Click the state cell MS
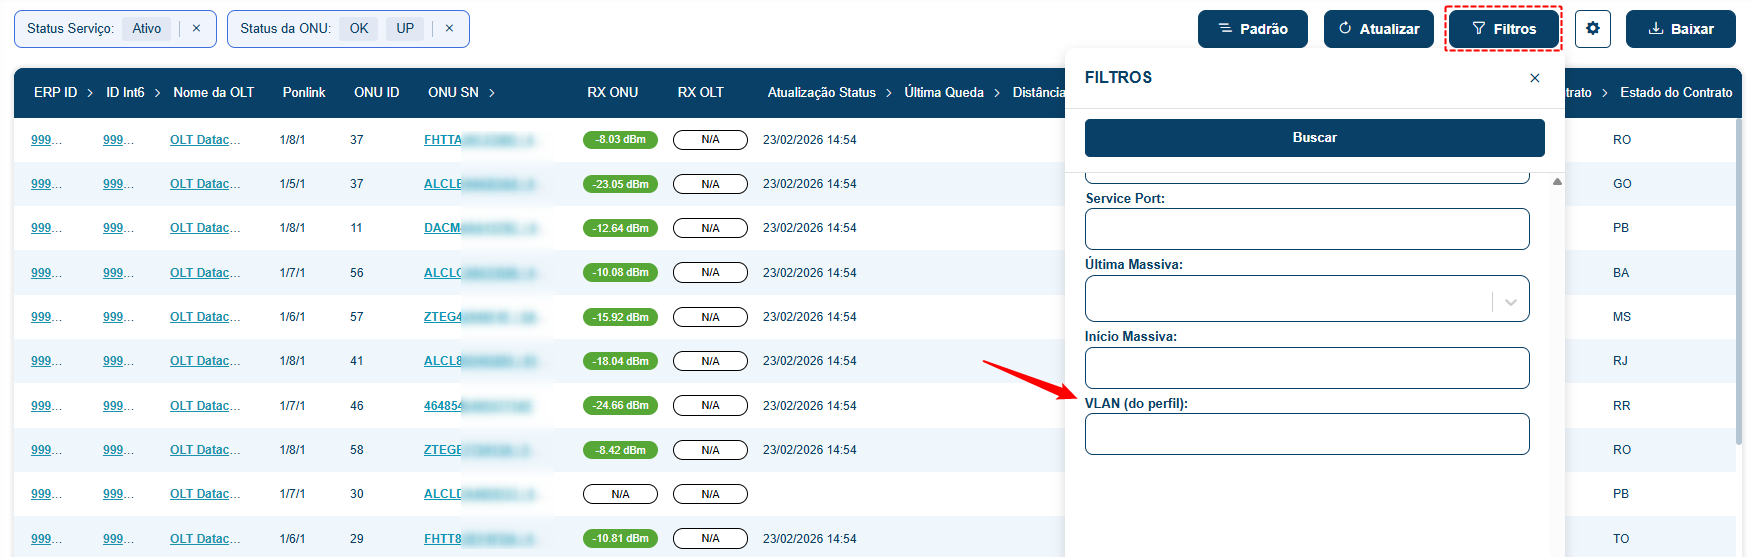The height and width of the screenshot is (557, 1753). tap(1621, 317)
